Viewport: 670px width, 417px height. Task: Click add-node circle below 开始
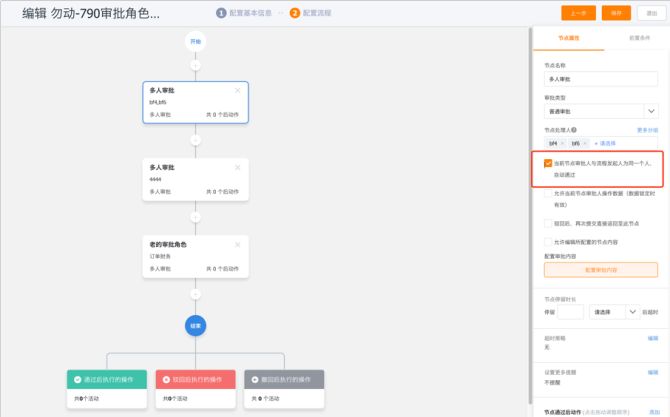point(195,65)
